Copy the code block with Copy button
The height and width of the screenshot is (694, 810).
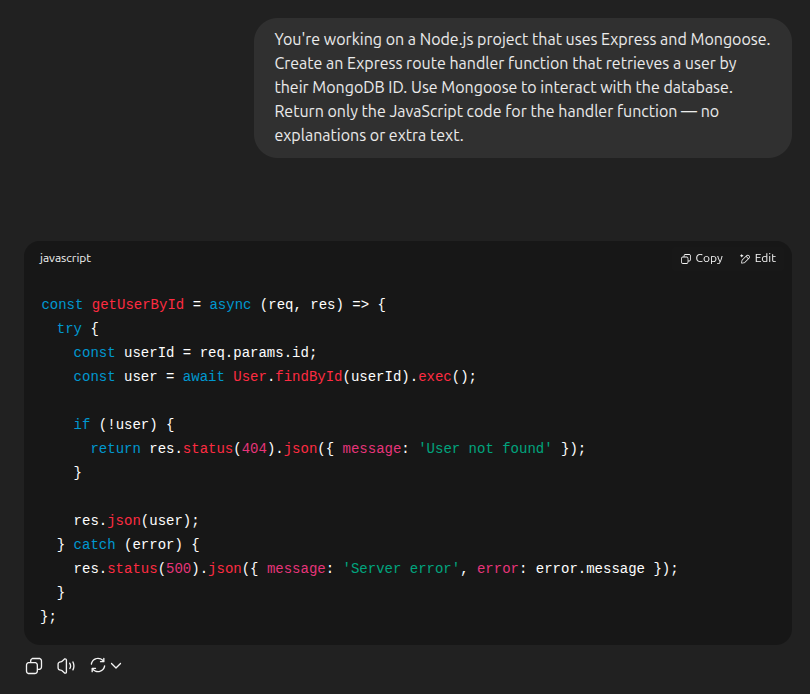point(702,258)
